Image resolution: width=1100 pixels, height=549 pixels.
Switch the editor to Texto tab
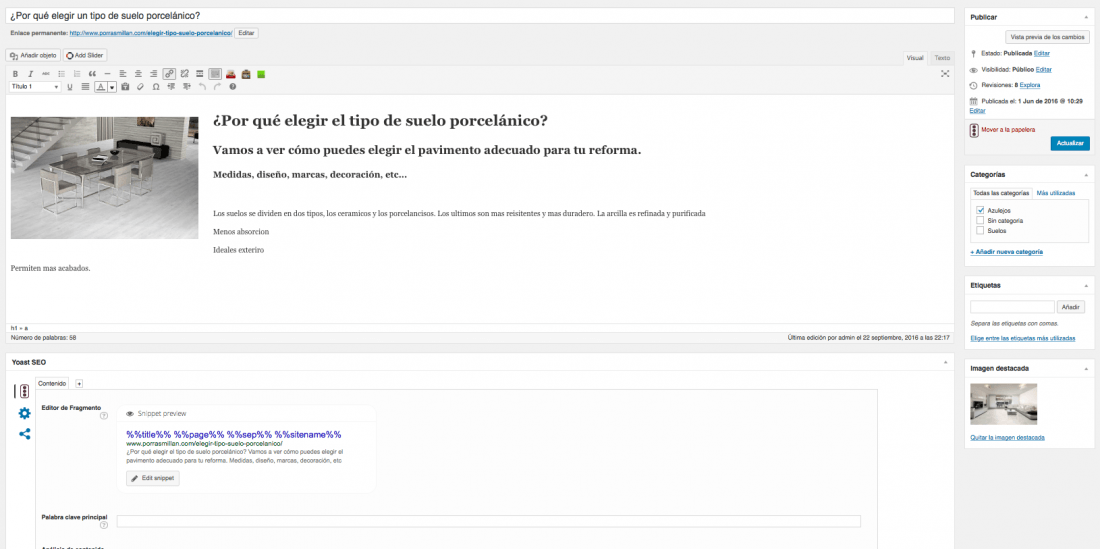coord(942,58)
